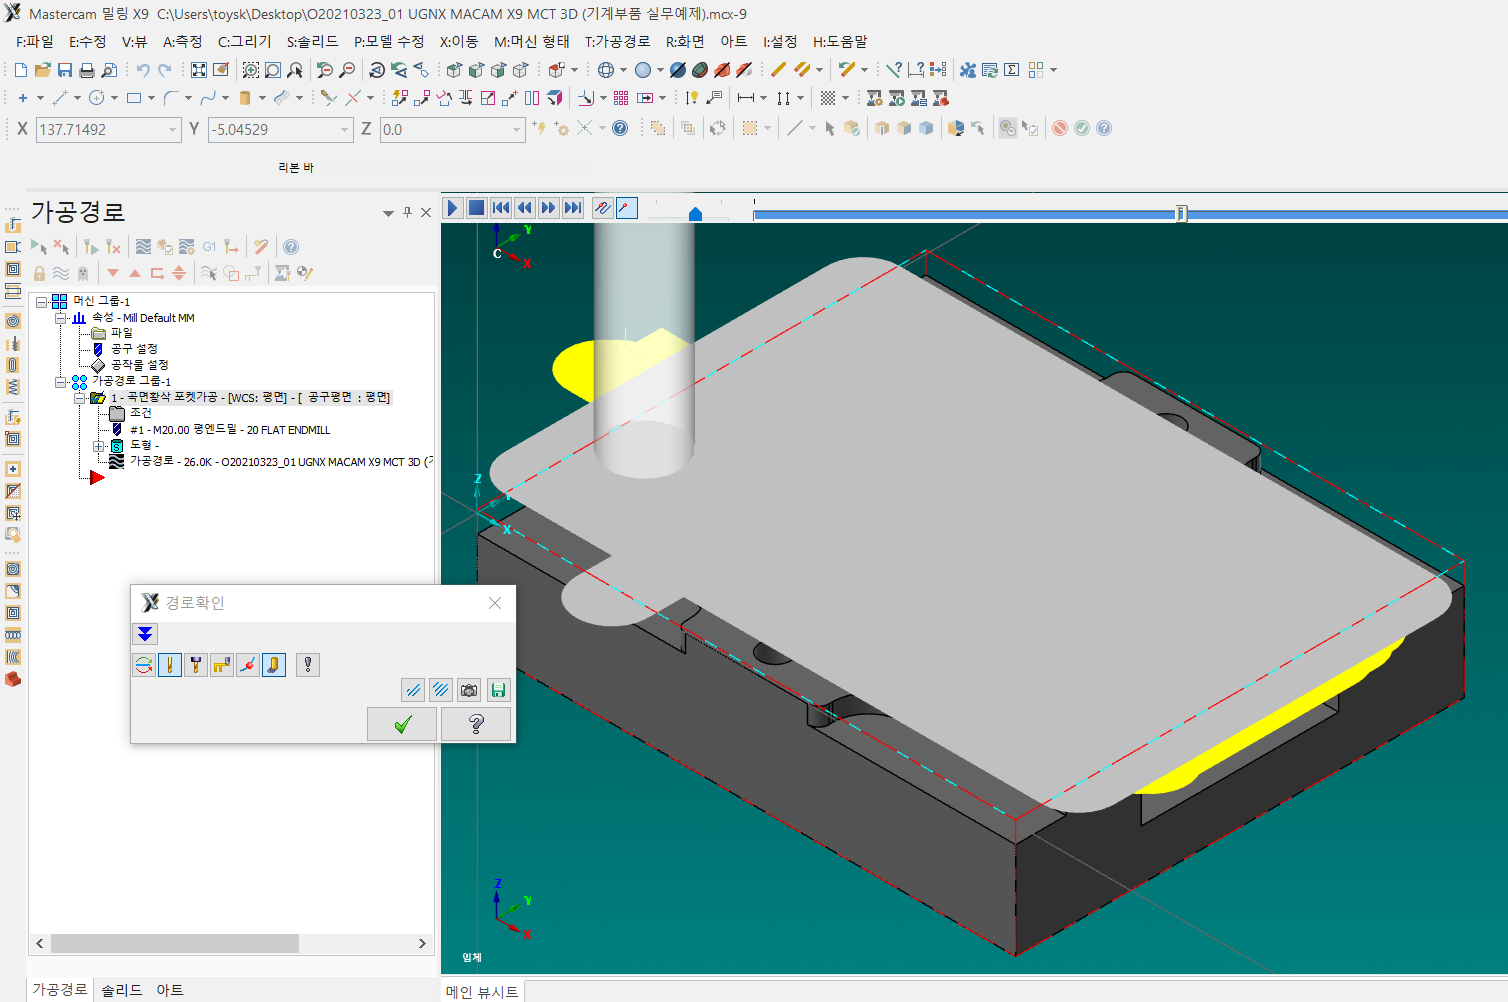Click the Zoom window icon

coord(251,70)
